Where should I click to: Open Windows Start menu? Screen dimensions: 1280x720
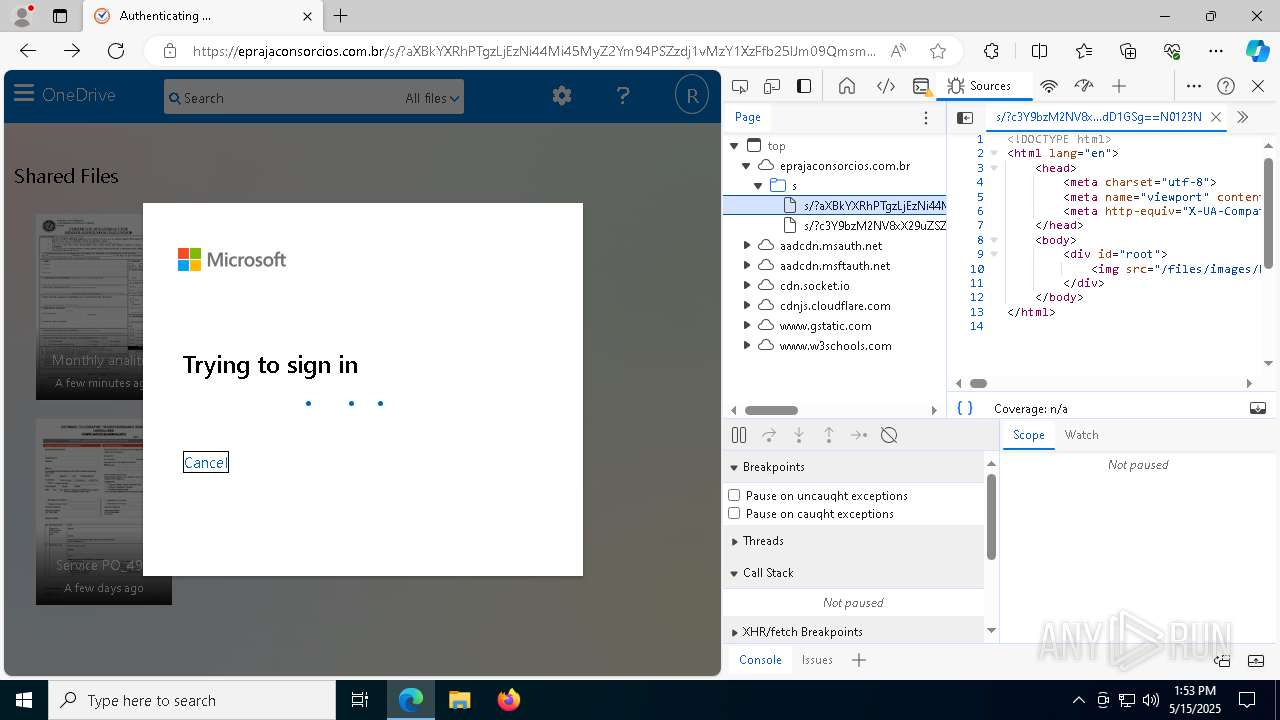[x=24, y=700]
